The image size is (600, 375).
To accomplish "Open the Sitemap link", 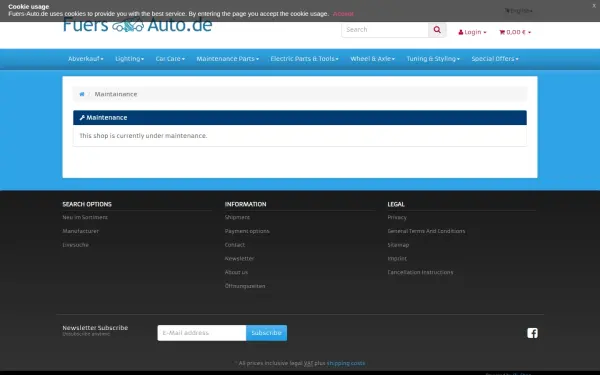I will (398, 245).
